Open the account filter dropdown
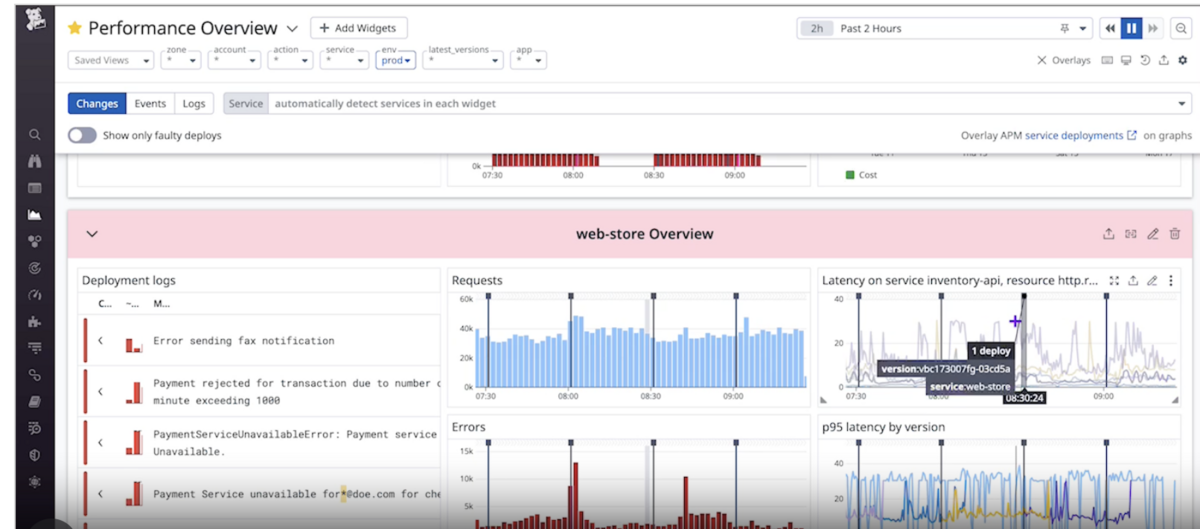Image resolution: width=1200 pixels, height=529 pixels. point(234,60)
